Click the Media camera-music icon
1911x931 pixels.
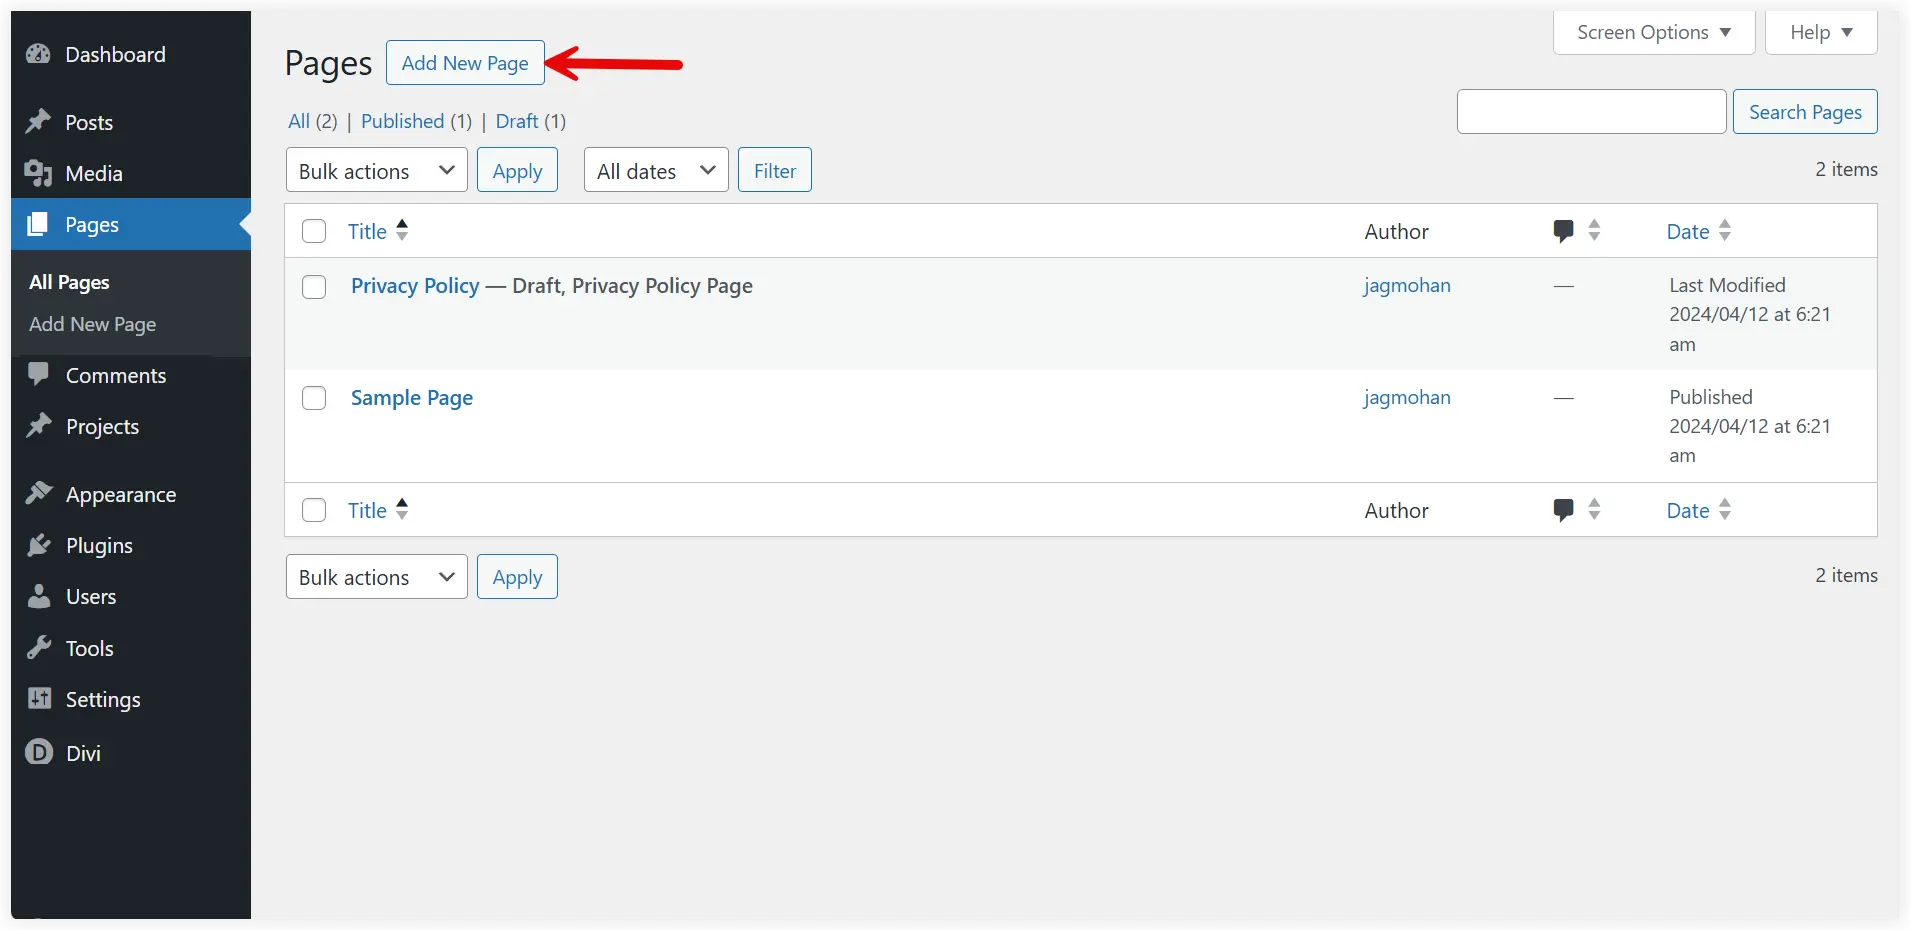38,173
